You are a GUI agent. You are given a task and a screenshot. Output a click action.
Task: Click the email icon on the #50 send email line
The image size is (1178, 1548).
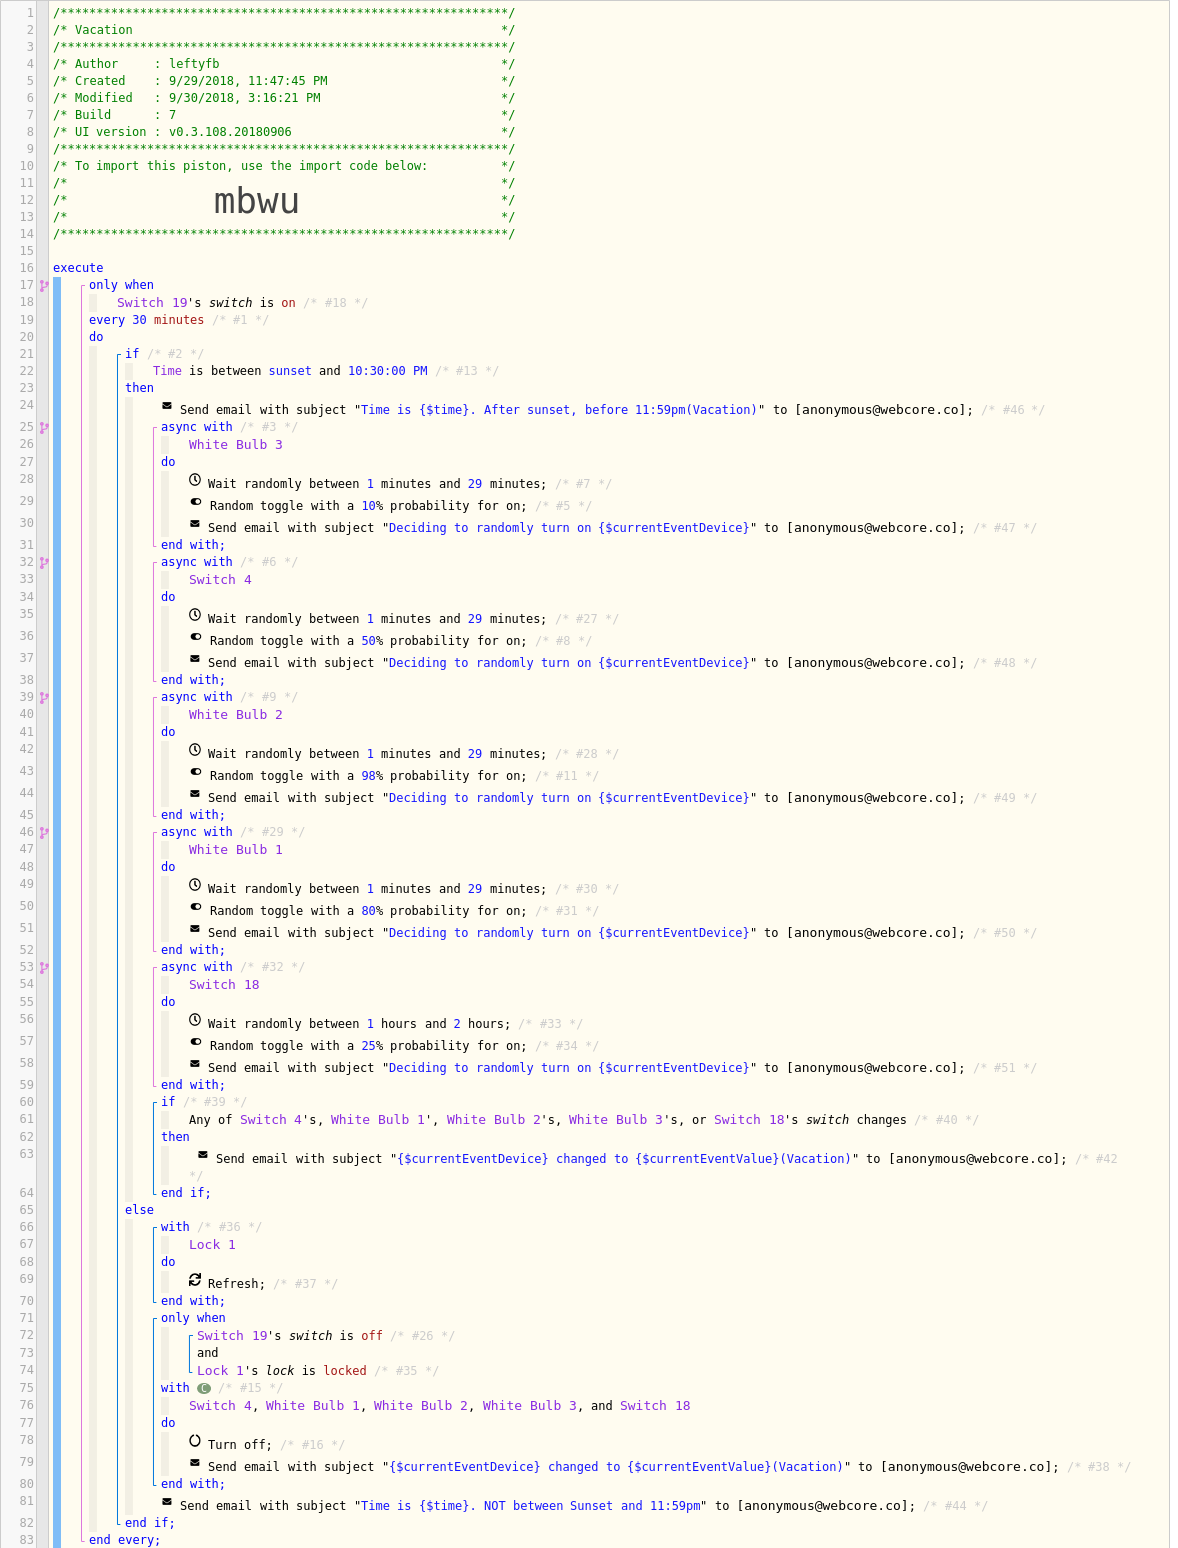(195, 930)
